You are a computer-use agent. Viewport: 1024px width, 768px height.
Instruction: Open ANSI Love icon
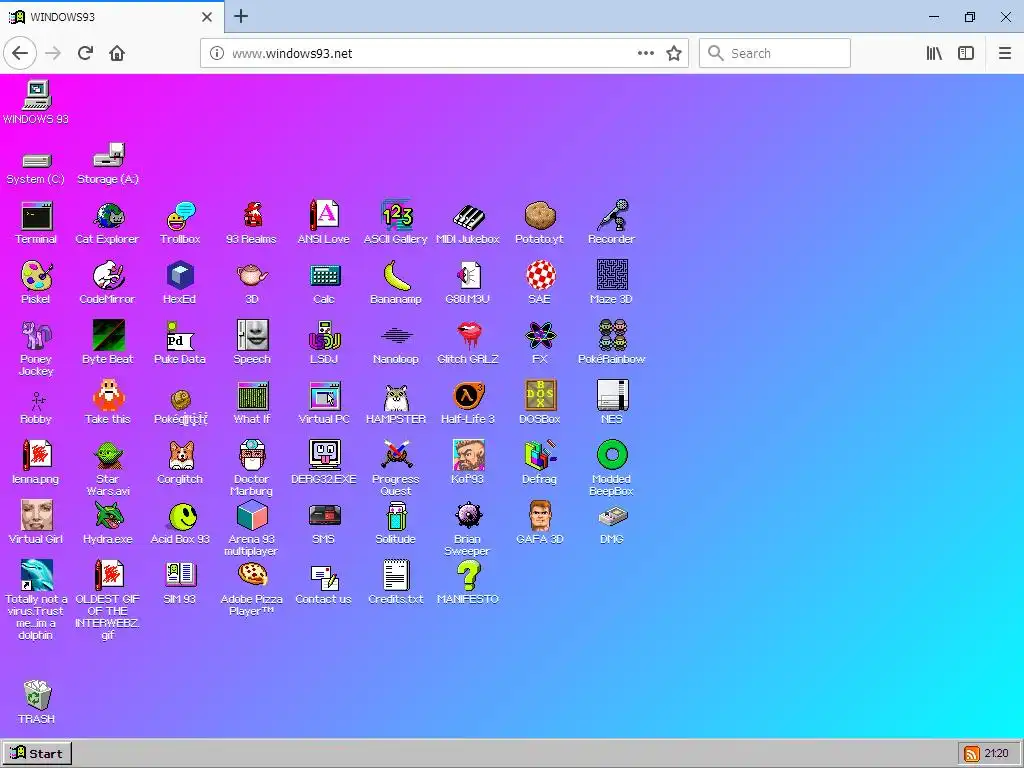324,216
